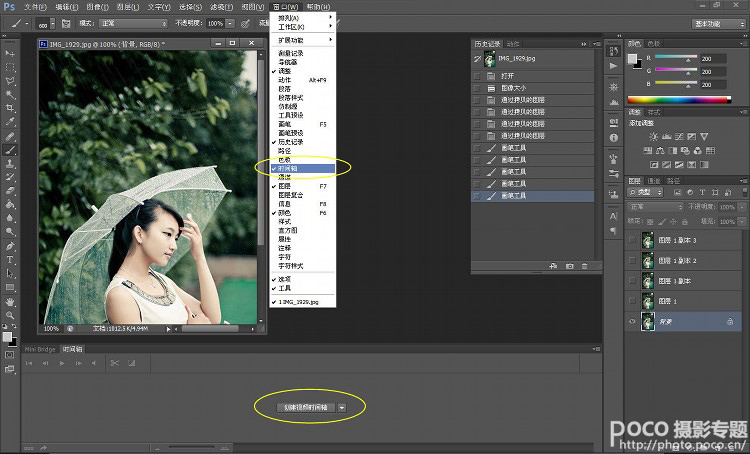The height and width of the screenshot is (454, 750).
Task: Choose 图层 F7 in Window menu
Action: tap(302, 186)
